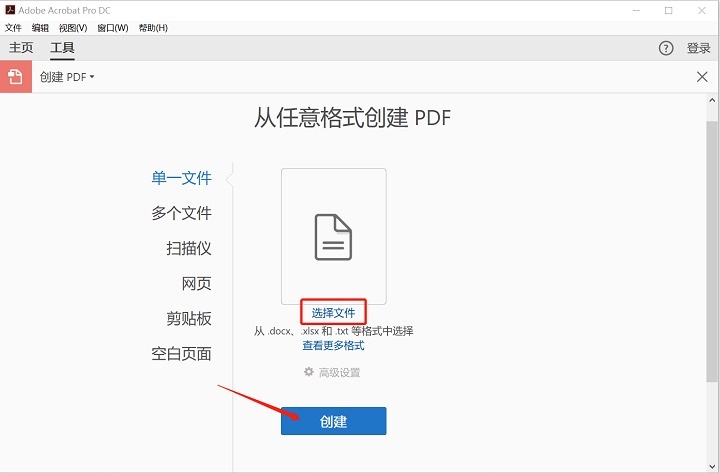Click the Adobe Acrobat logo in title bar
The width and height of the screenshot is (720, 473).
(10, 10)
